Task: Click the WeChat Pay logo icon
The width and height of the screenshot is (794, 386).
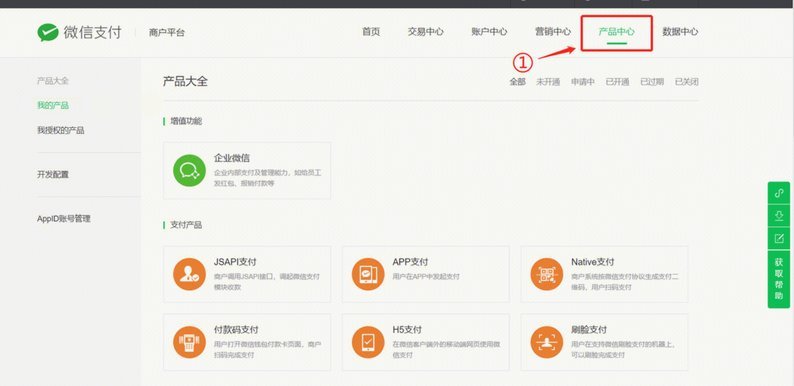Action: [x=48, y=32]
